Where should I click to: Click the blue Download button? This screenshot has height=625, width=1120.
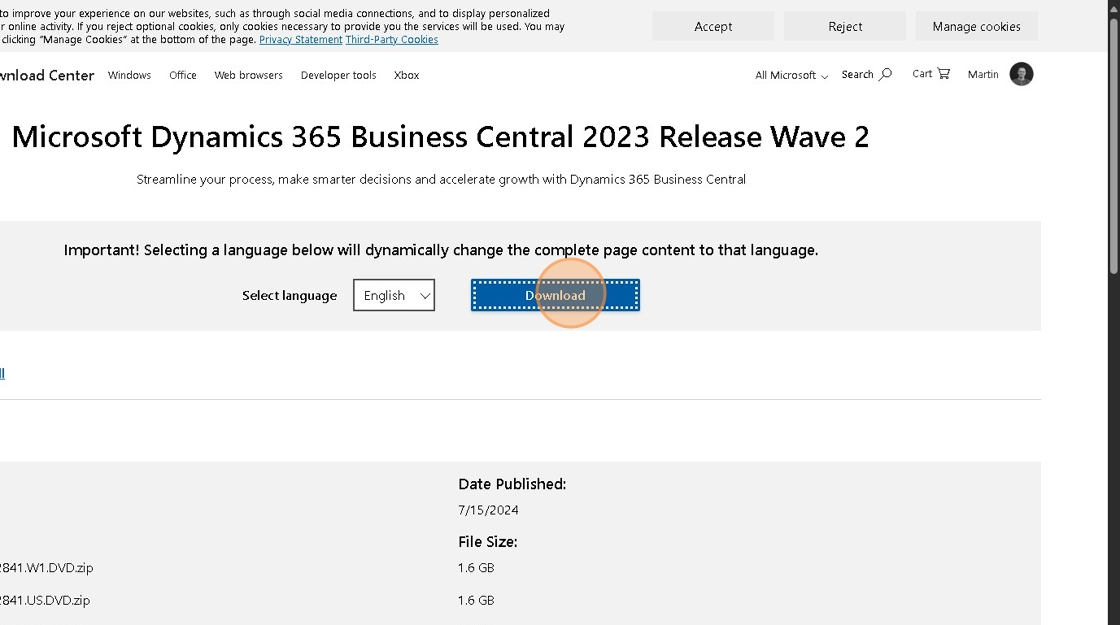pos(555,295)
